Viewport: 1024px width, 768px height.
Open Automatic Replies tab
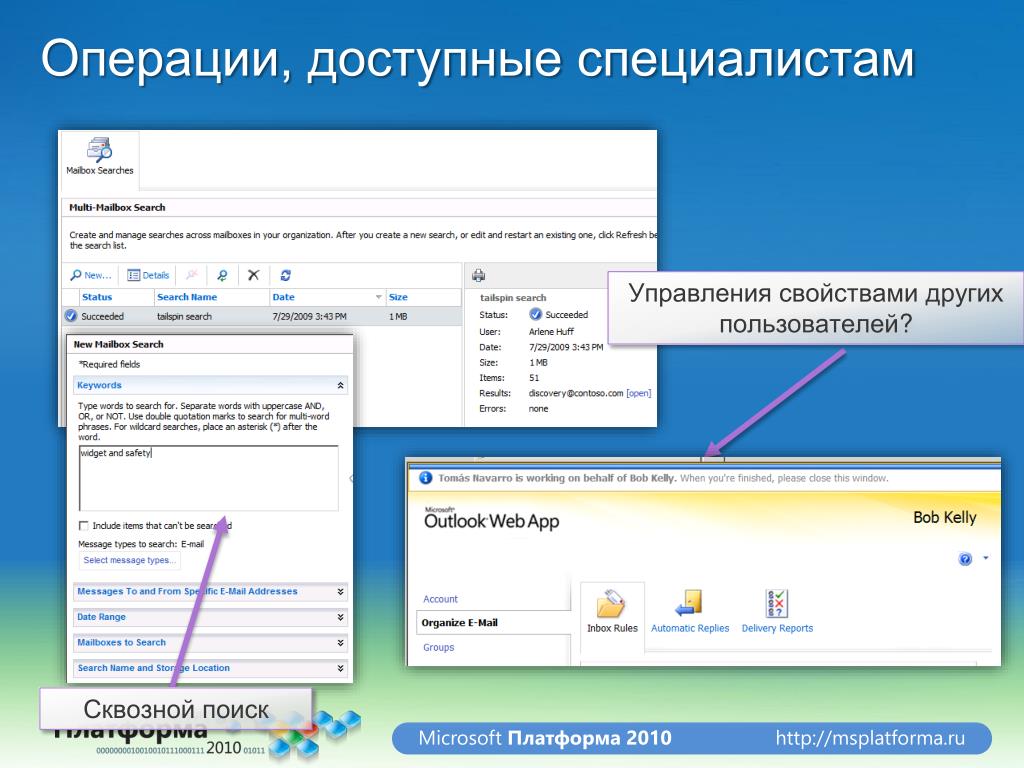point(690,611)
